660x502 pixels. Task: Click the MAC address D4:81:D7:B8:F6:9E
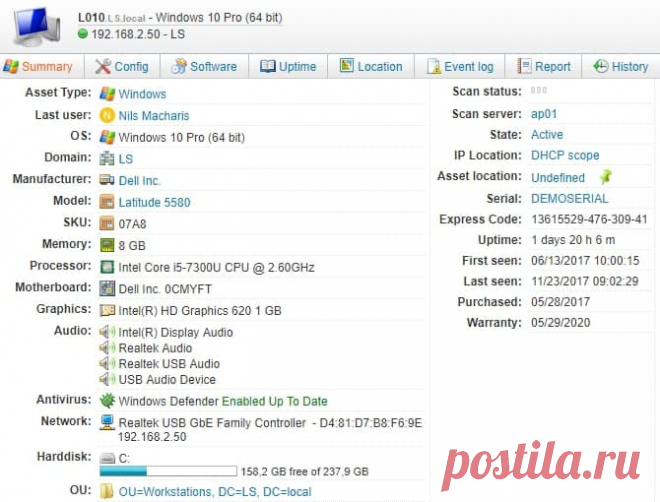click(x=370, y=422)
